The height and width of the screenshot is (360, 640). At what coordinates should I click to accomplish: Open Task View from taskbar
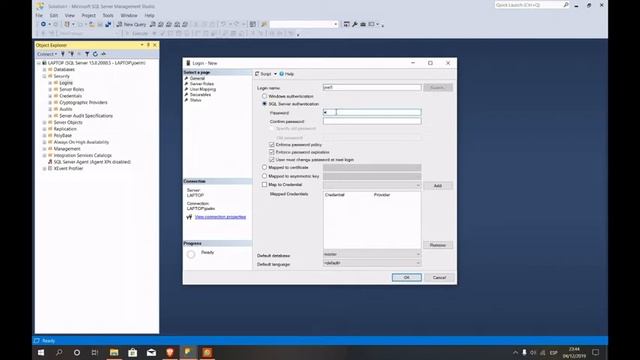click(x=95, y=352)
